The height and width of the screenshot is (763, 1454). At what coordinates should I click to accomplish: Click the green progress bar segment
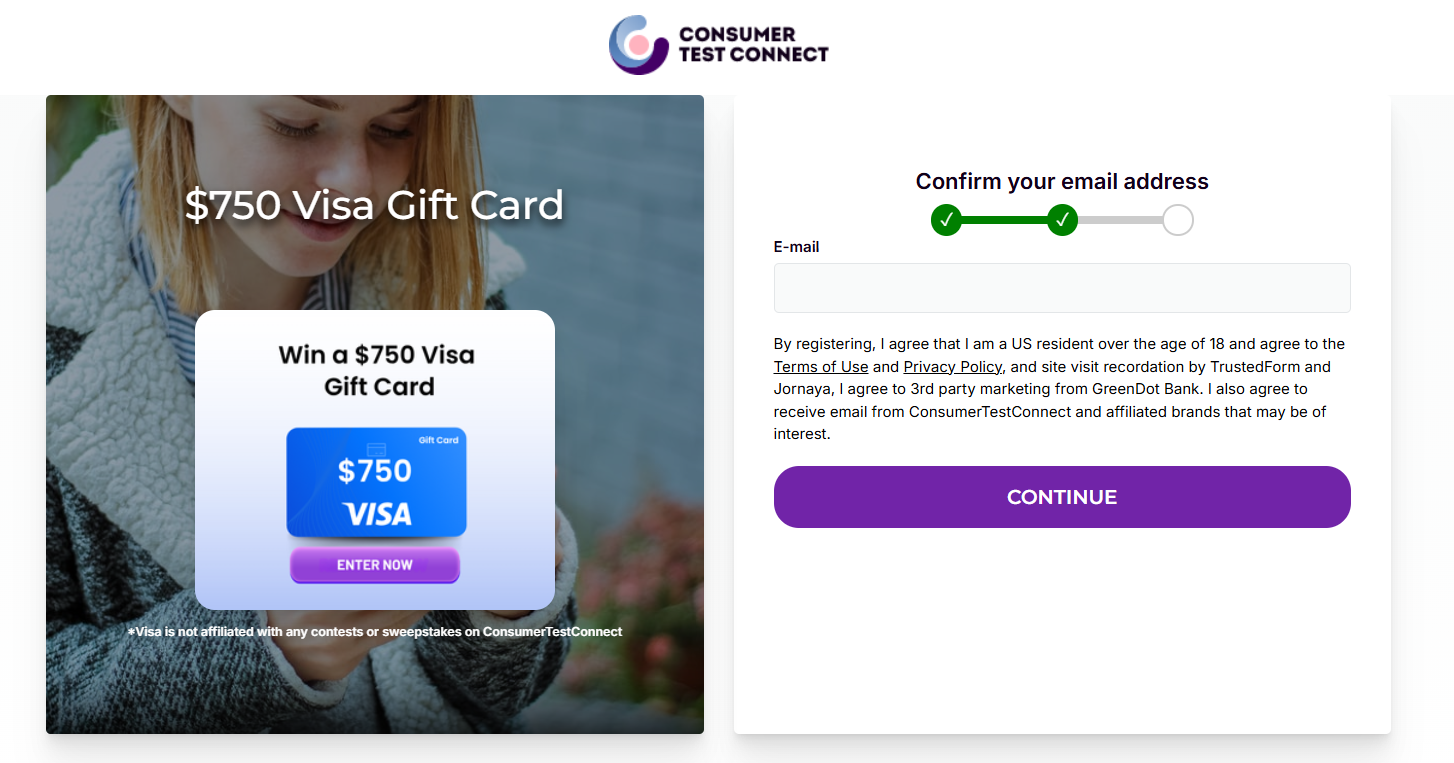[1004, 220]
